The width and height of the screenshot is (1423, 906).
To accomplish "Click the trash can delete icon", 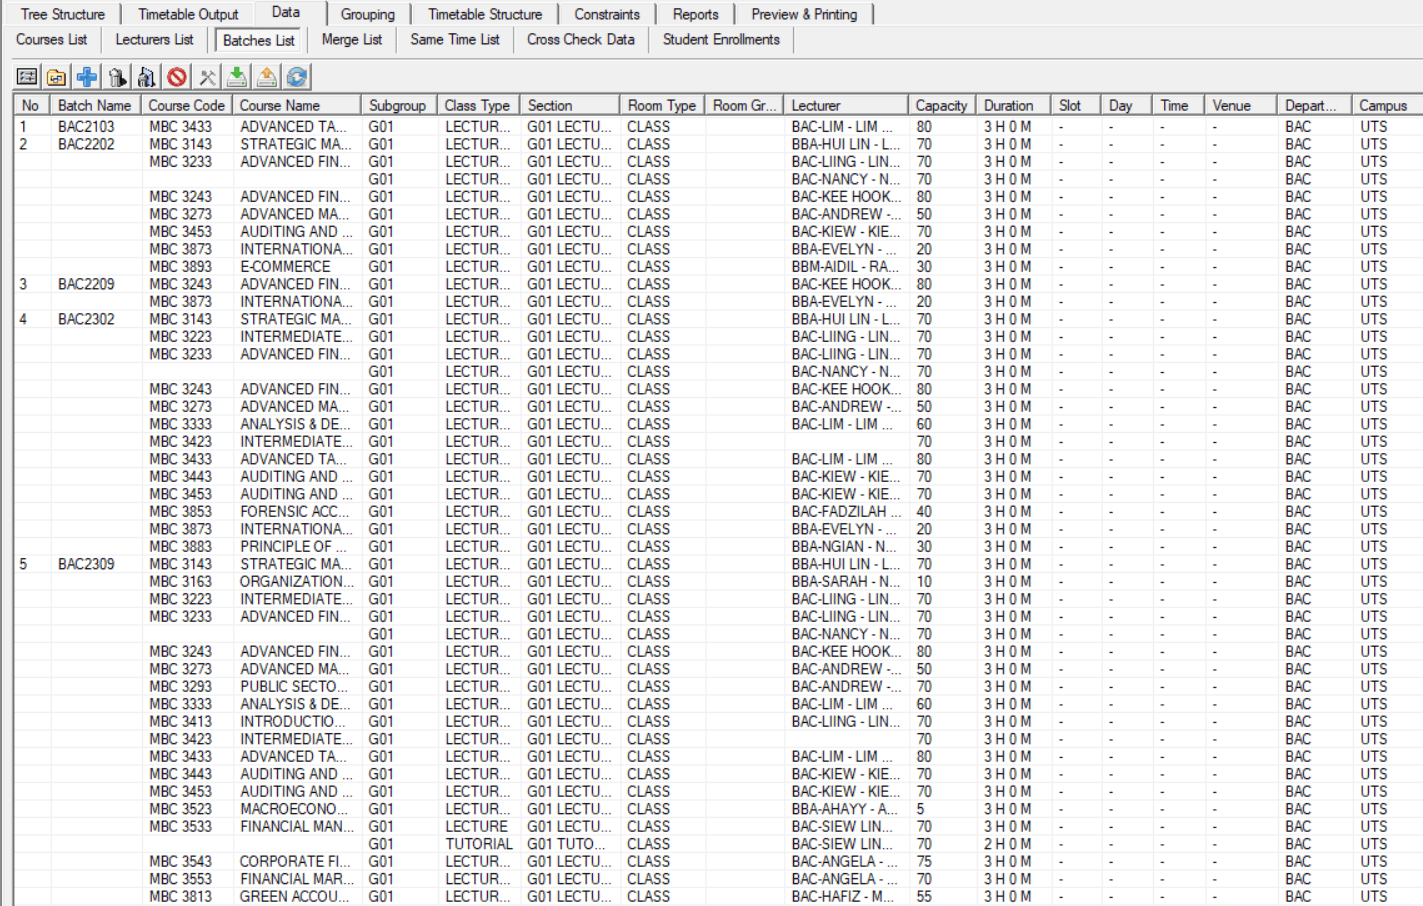I will pyautogui.click(x=117, y=77).
